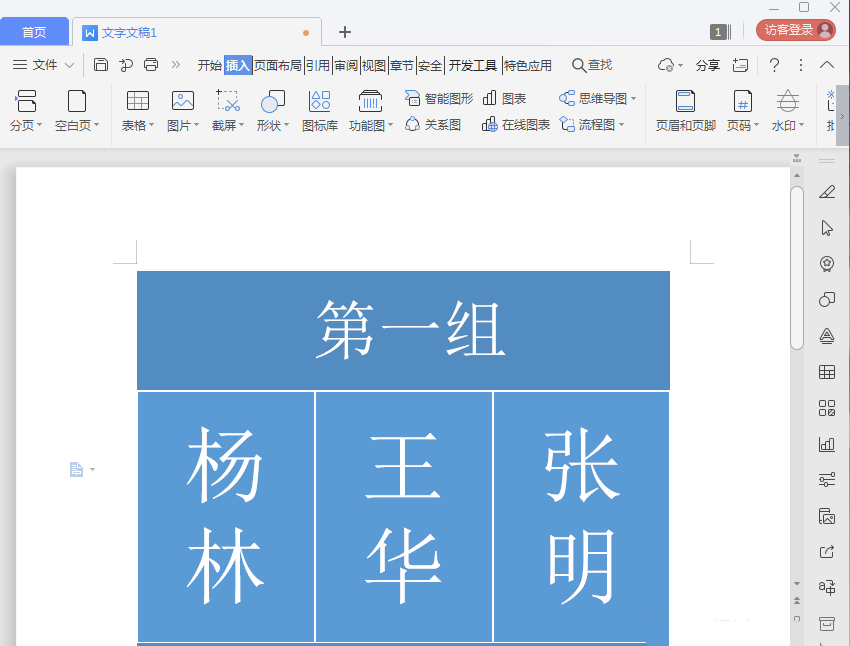
Task: Open the 截屏 screenshot tool
Action: [x=228, y=101]
